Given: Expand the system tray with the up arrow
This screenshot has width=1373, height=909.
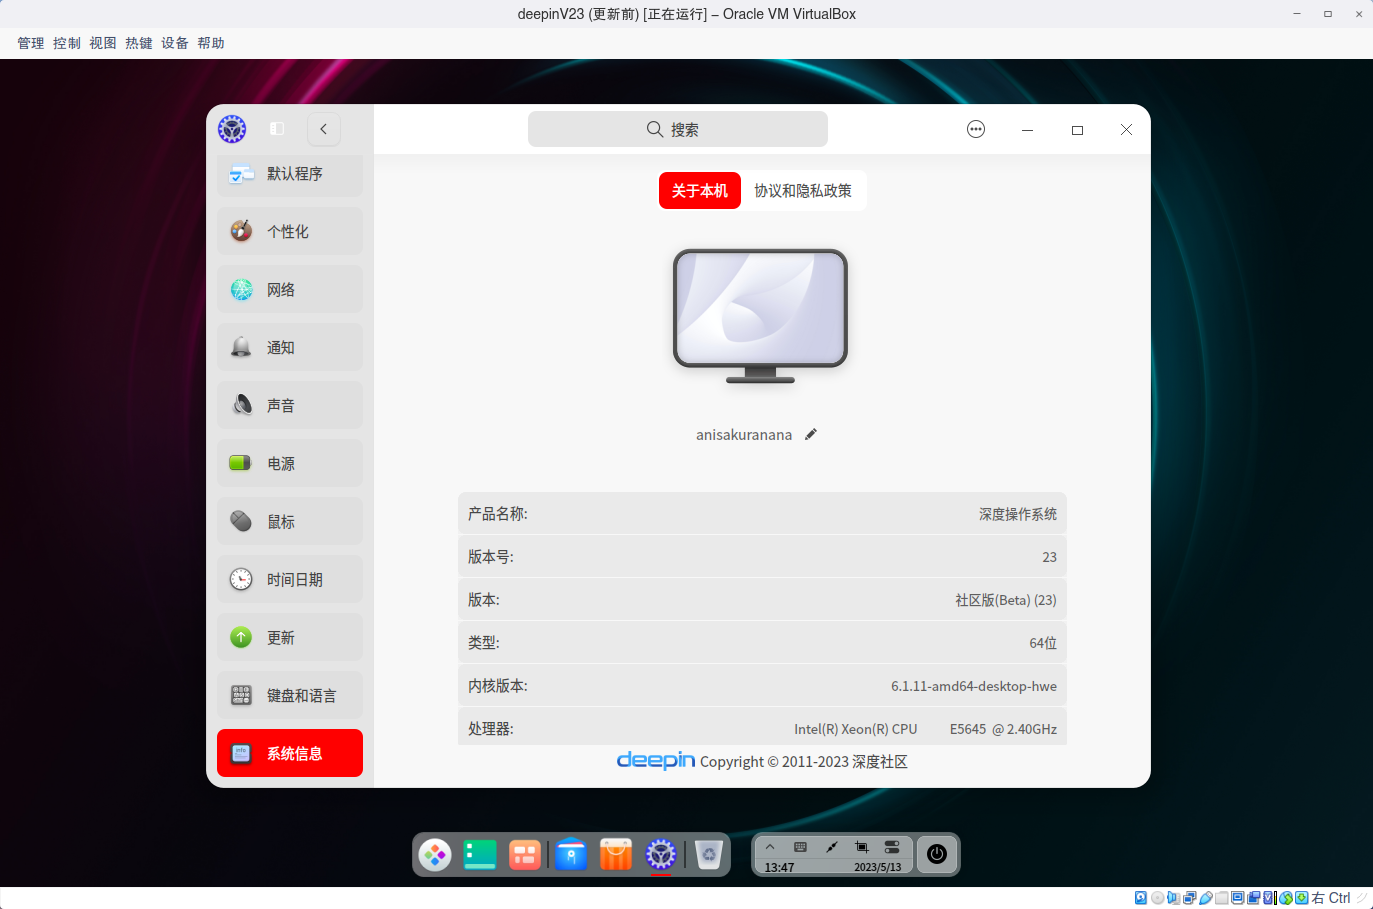Looking at the screenshot, I should (770, 847).
